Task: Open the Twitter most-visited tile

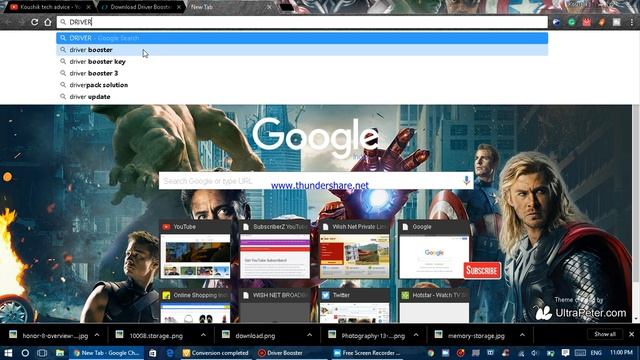Action: (354, 306)
